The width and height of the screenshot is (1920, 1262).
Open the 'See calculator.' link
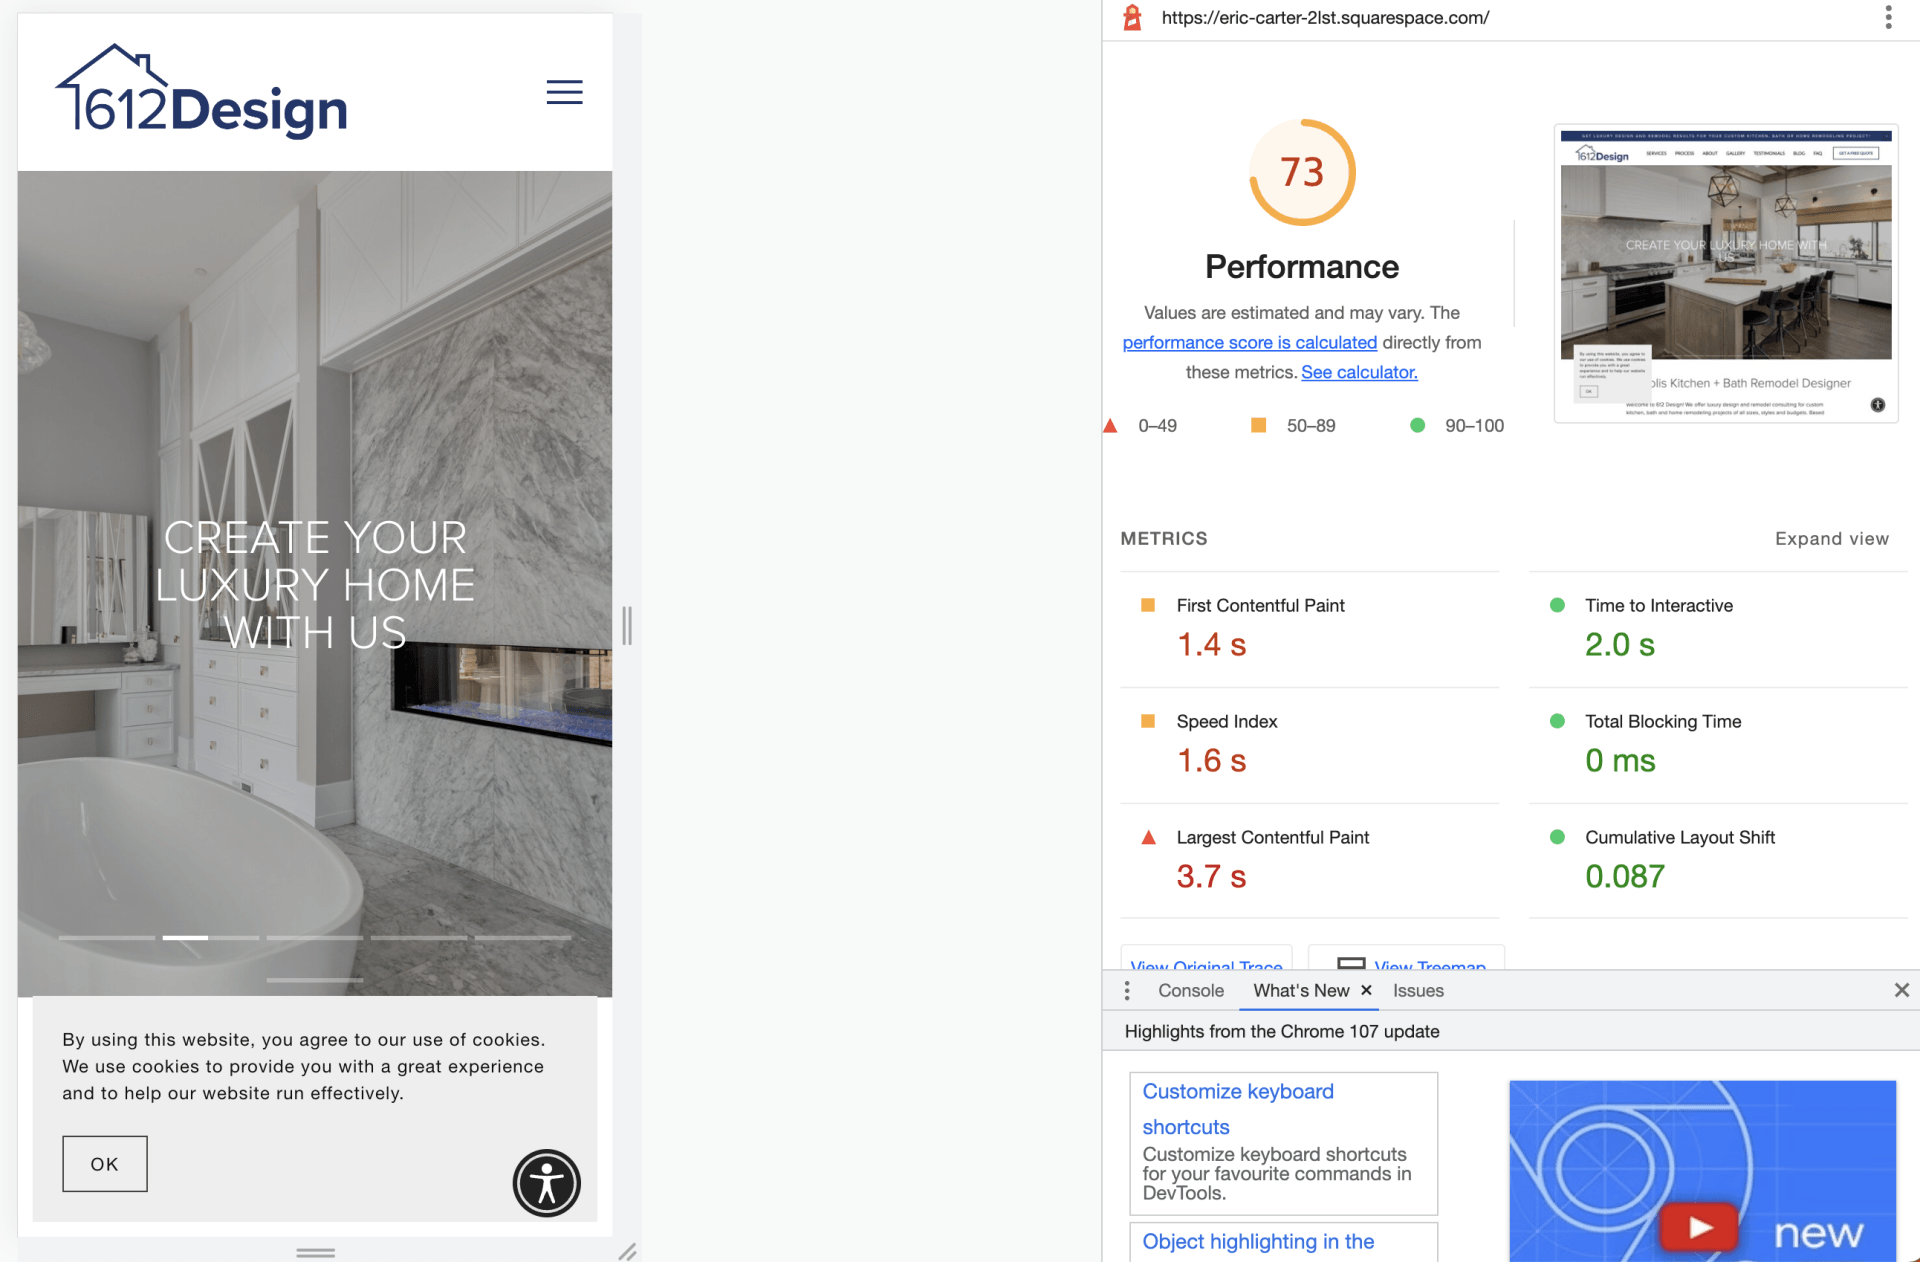(1359, 372)
